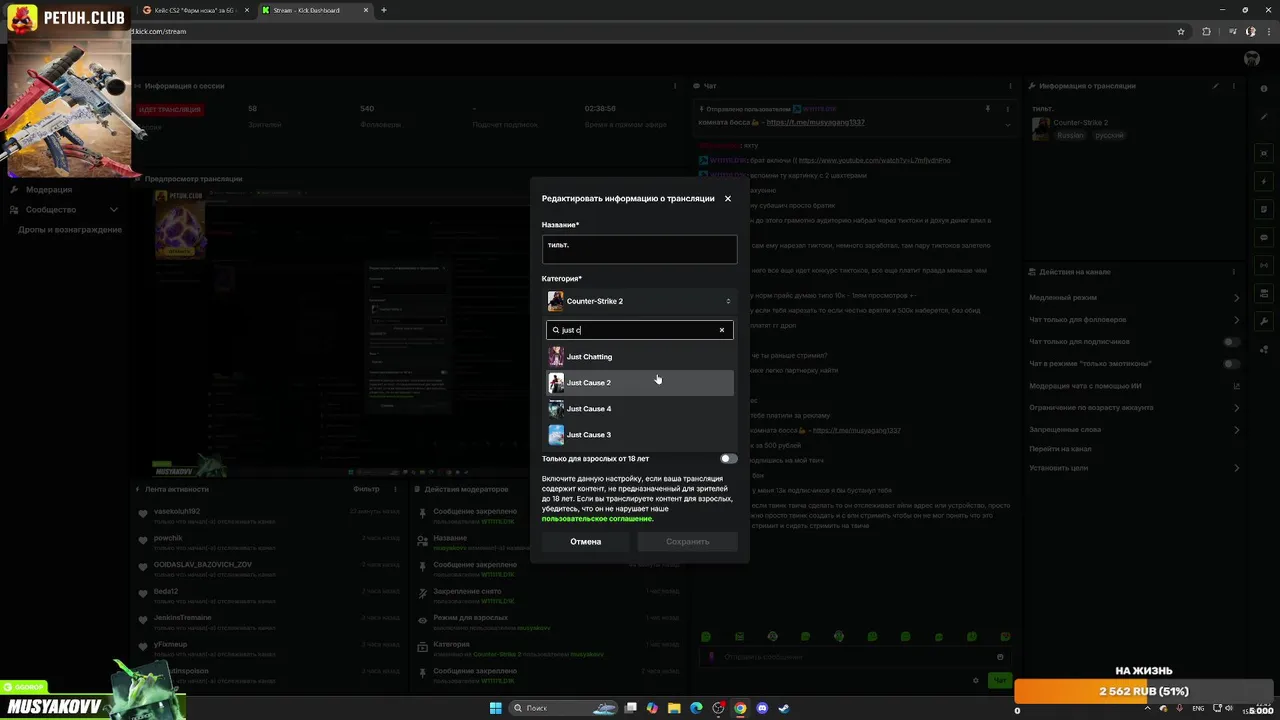Click the taskbar Поиск search box
The width and height of the screenshot is (1280, 720).
pos(565,708)
